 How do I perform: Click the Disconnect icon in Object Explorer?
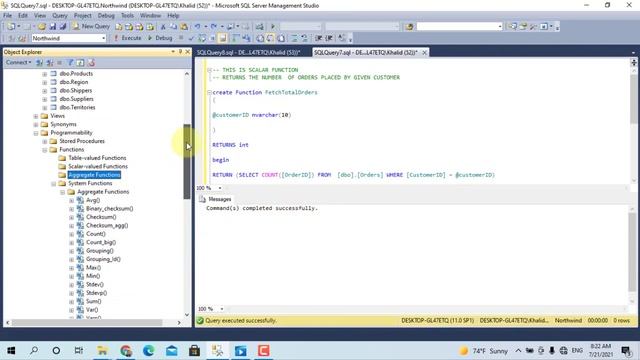[50, 62]
